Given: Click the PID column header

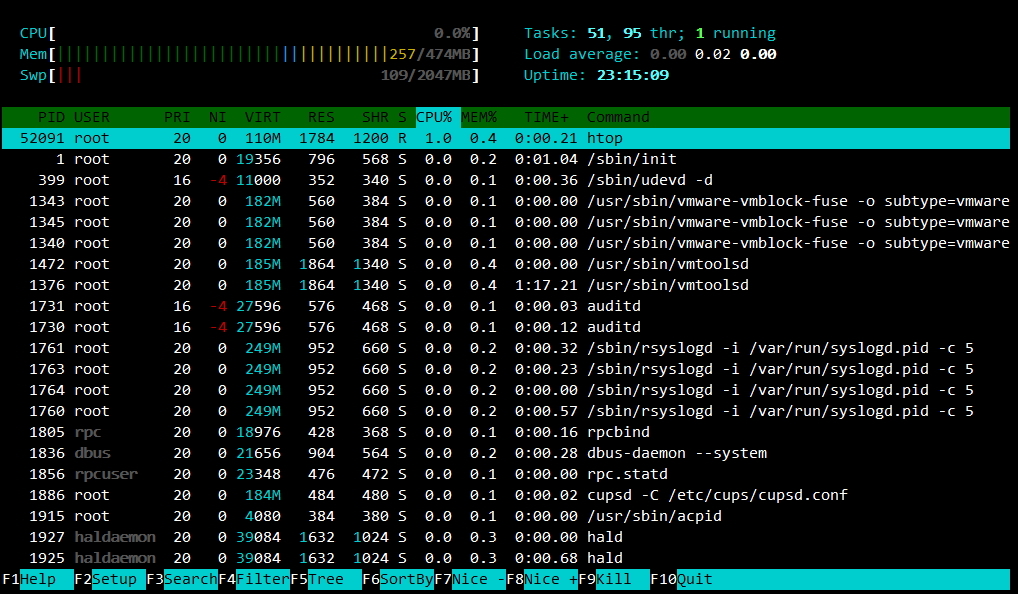Looking at the screenshot, I should point(51,117).
